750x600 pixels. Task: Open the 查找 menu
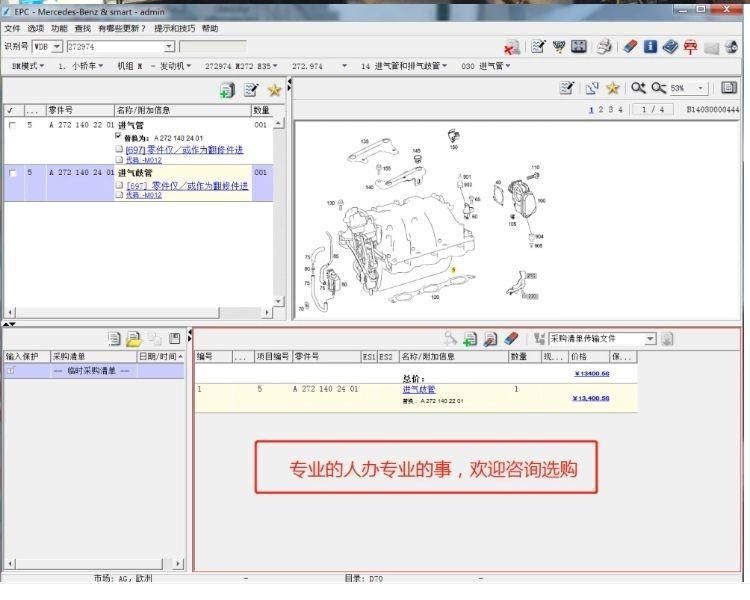pos(82,28)
